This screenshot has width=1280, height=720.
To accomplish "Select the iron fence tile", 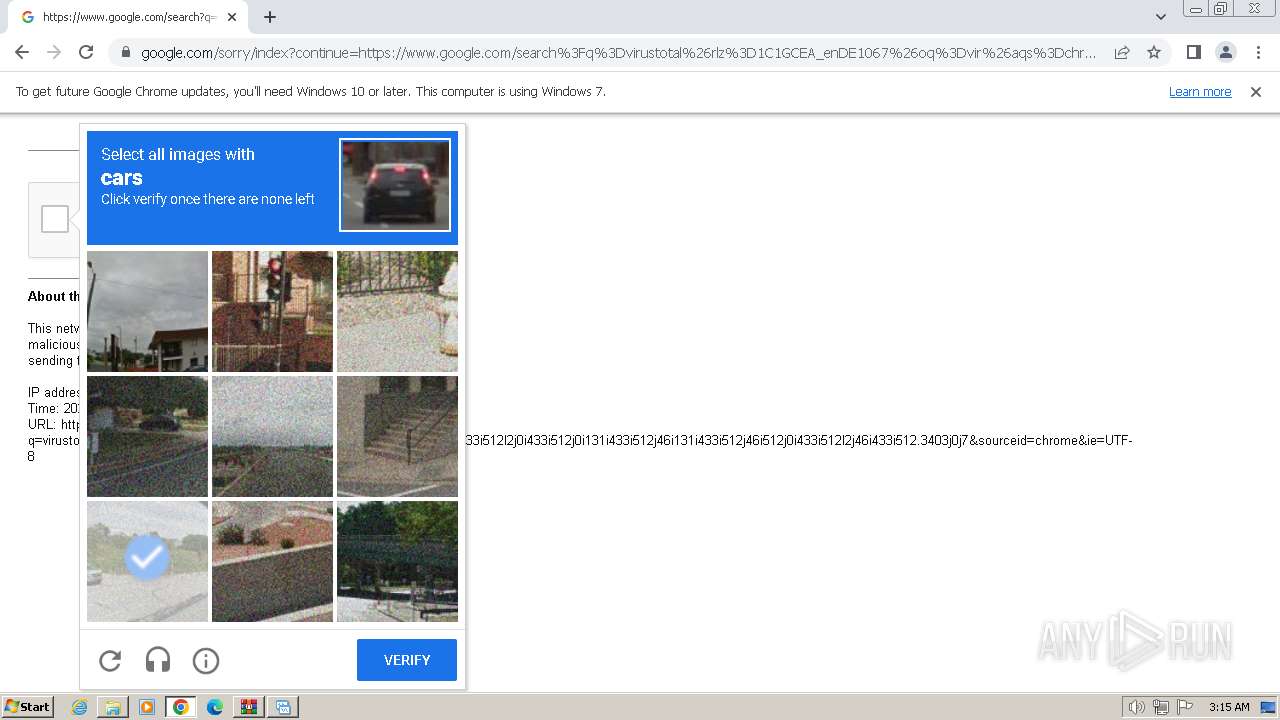I will 397,311.
